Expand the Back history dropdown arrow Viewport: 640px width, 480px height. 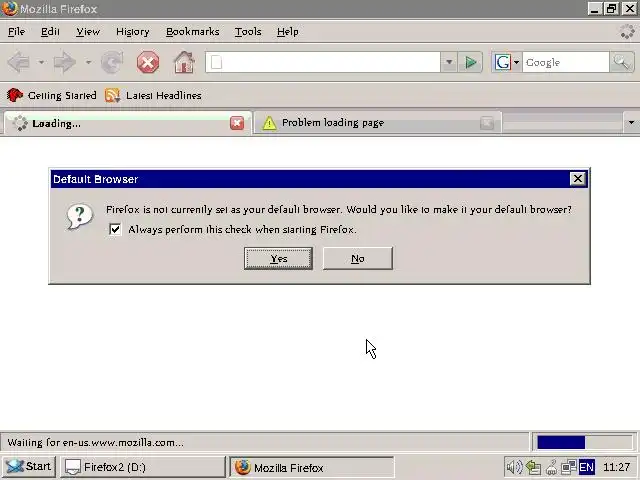(41, 62)
